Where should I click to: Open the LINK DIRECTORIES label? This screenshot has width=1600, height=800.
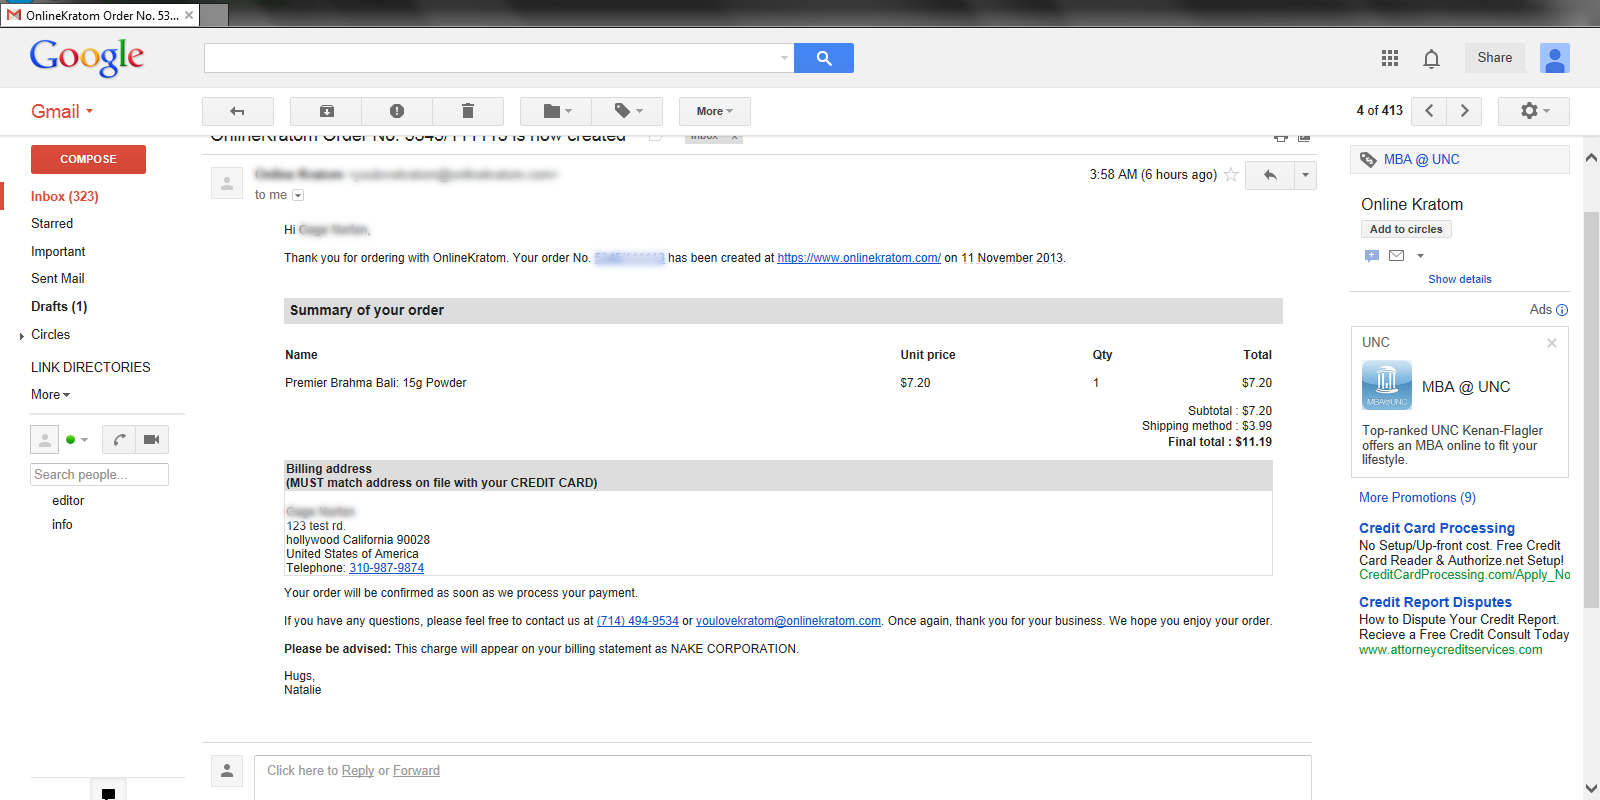91,368
